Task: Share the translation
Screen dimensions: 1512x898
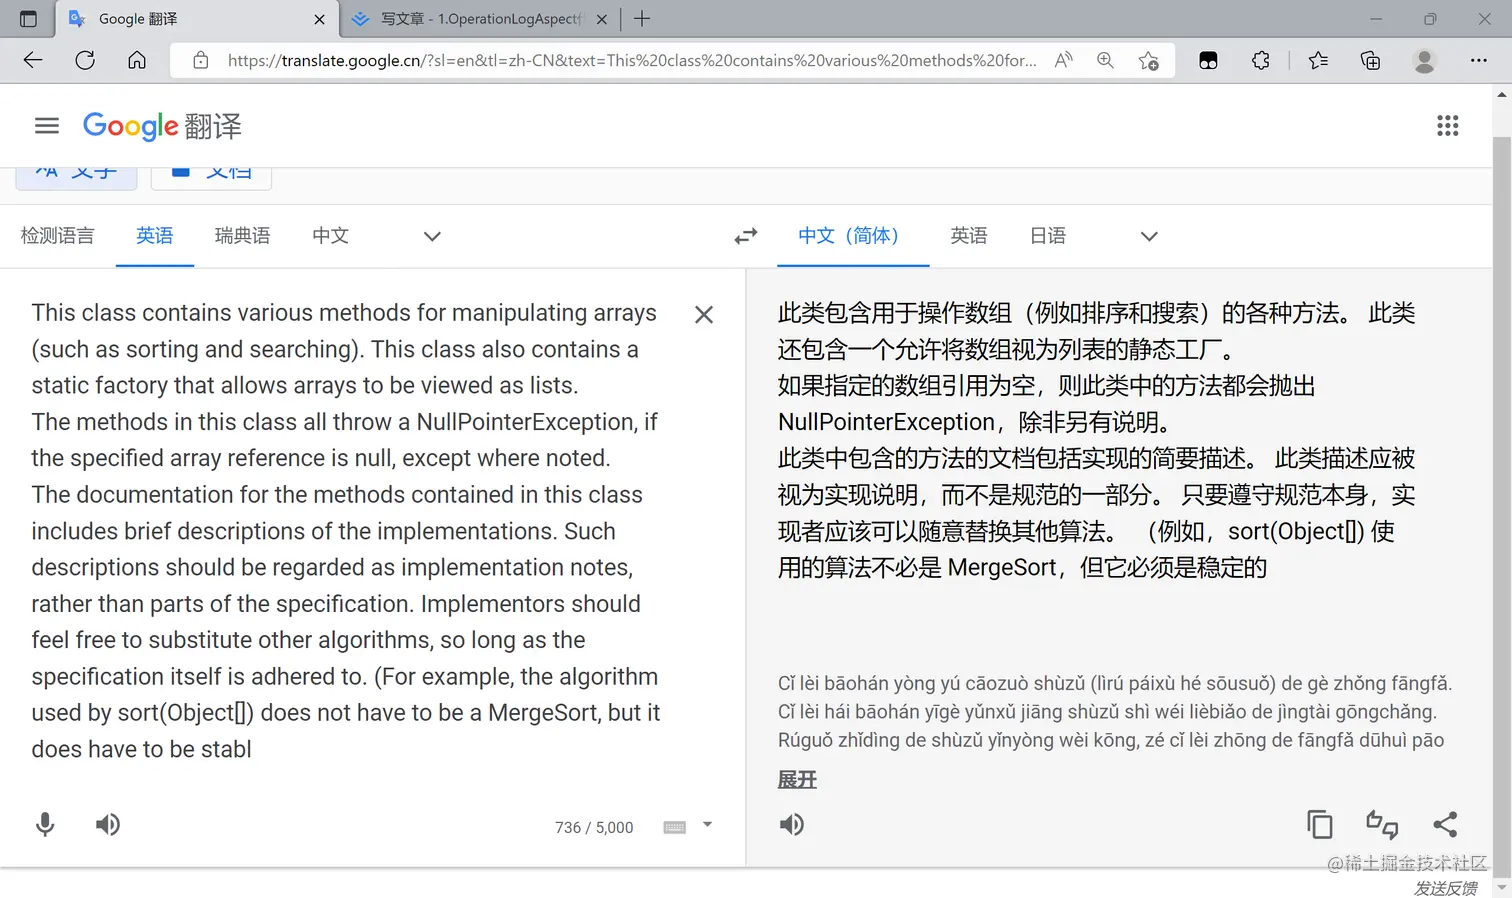Action: (x=1445, y=824)
